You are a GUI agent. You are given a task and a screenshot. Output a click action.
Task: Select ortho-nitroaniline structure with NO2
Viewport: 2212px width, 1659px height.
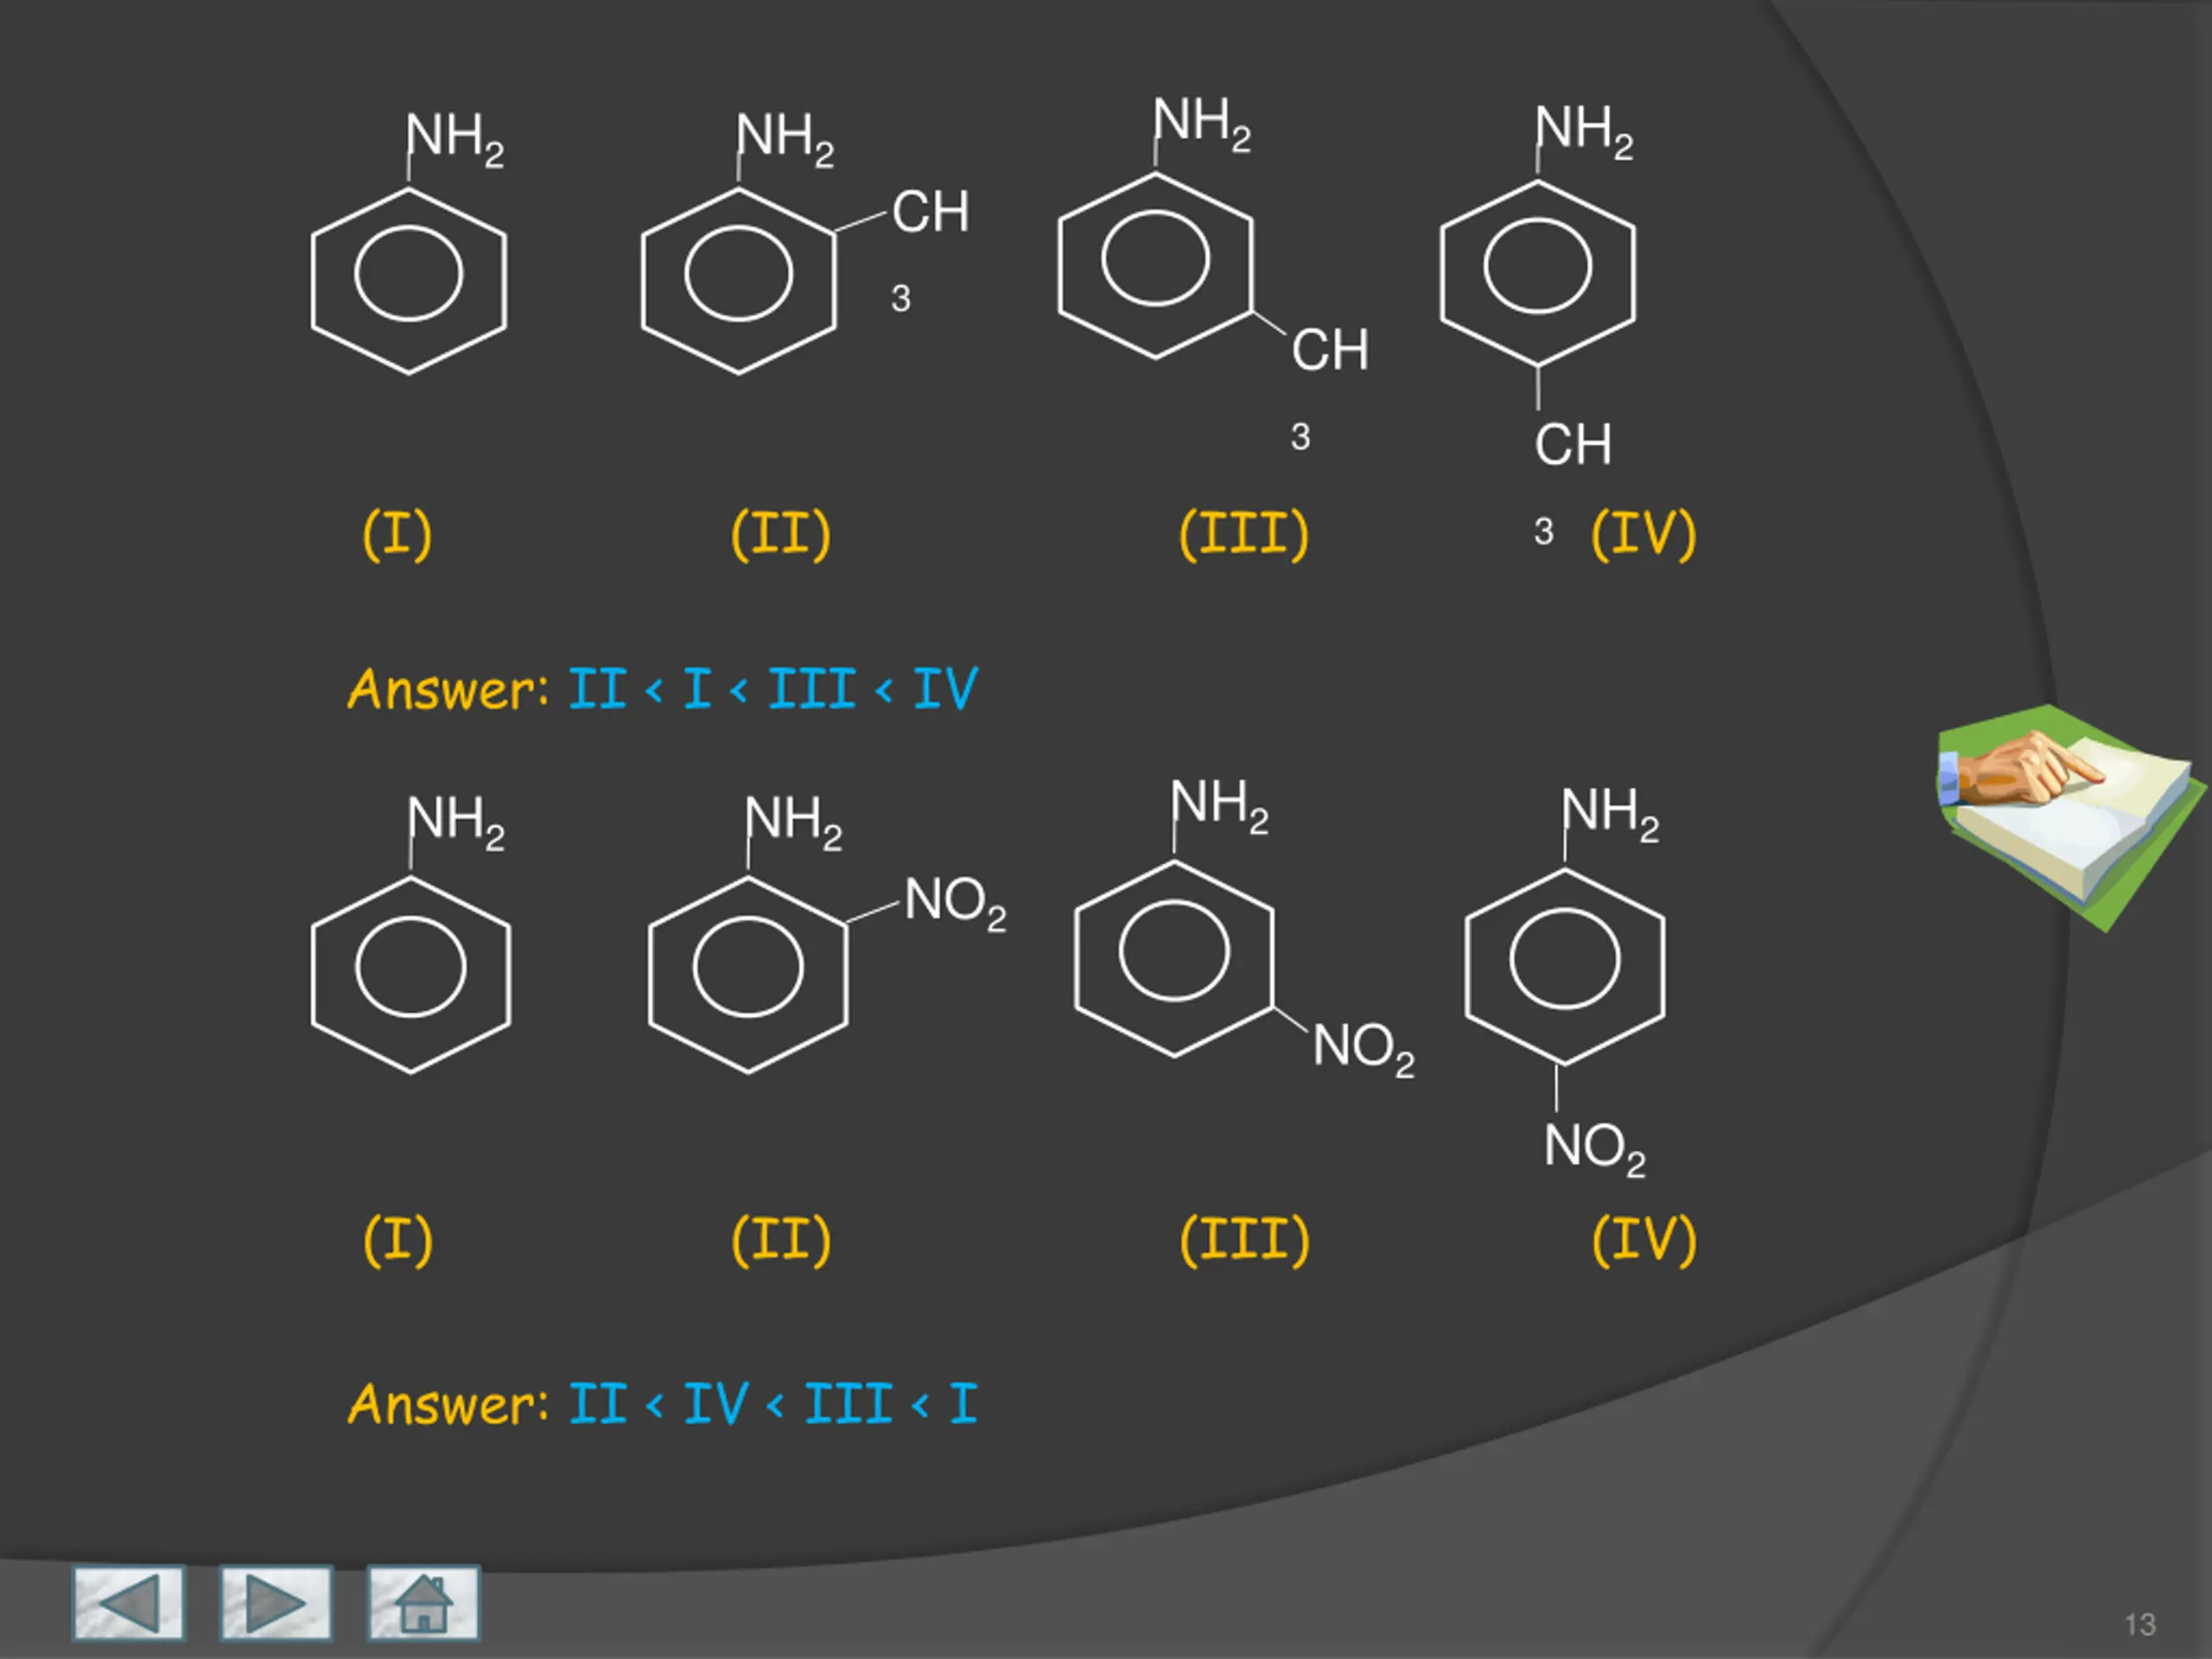[748, 968]
